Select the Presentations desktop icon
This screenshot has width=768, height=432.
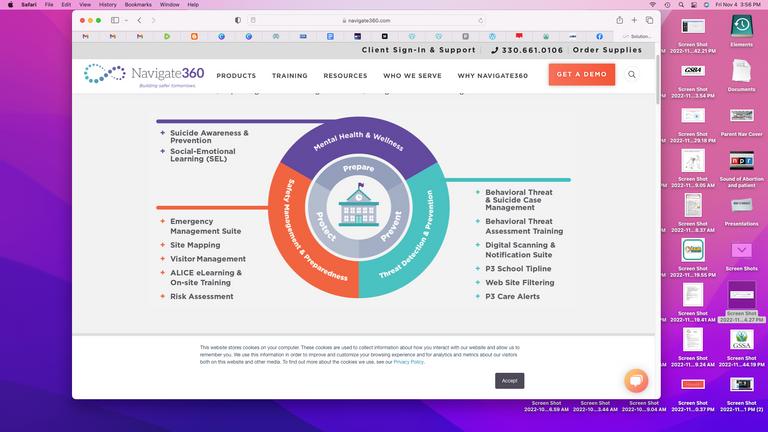(742, 211)
